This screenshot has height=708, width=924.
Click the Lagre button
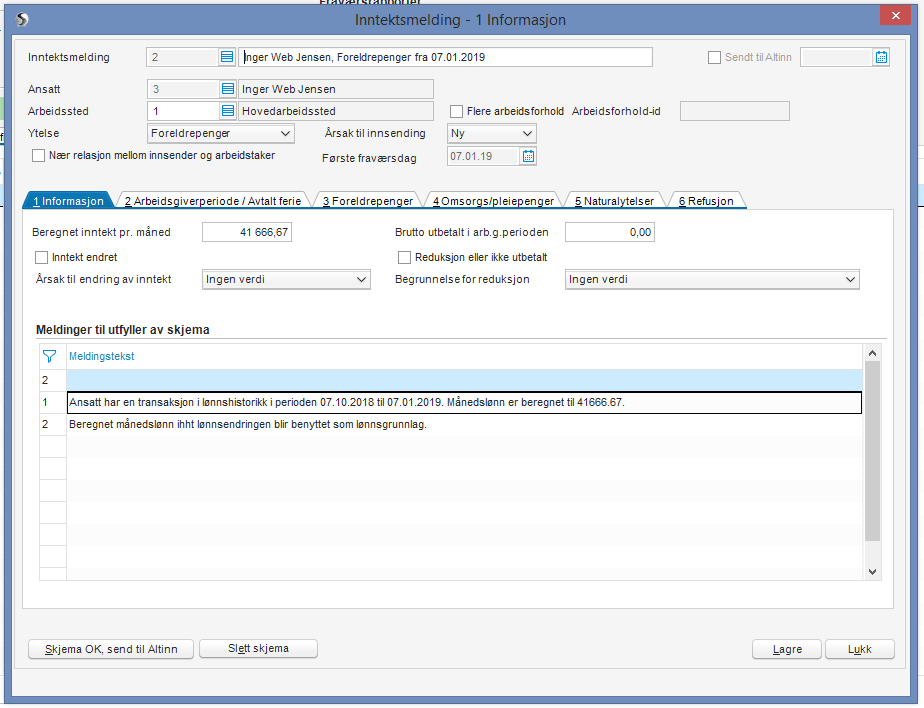(x=787, y=649)
